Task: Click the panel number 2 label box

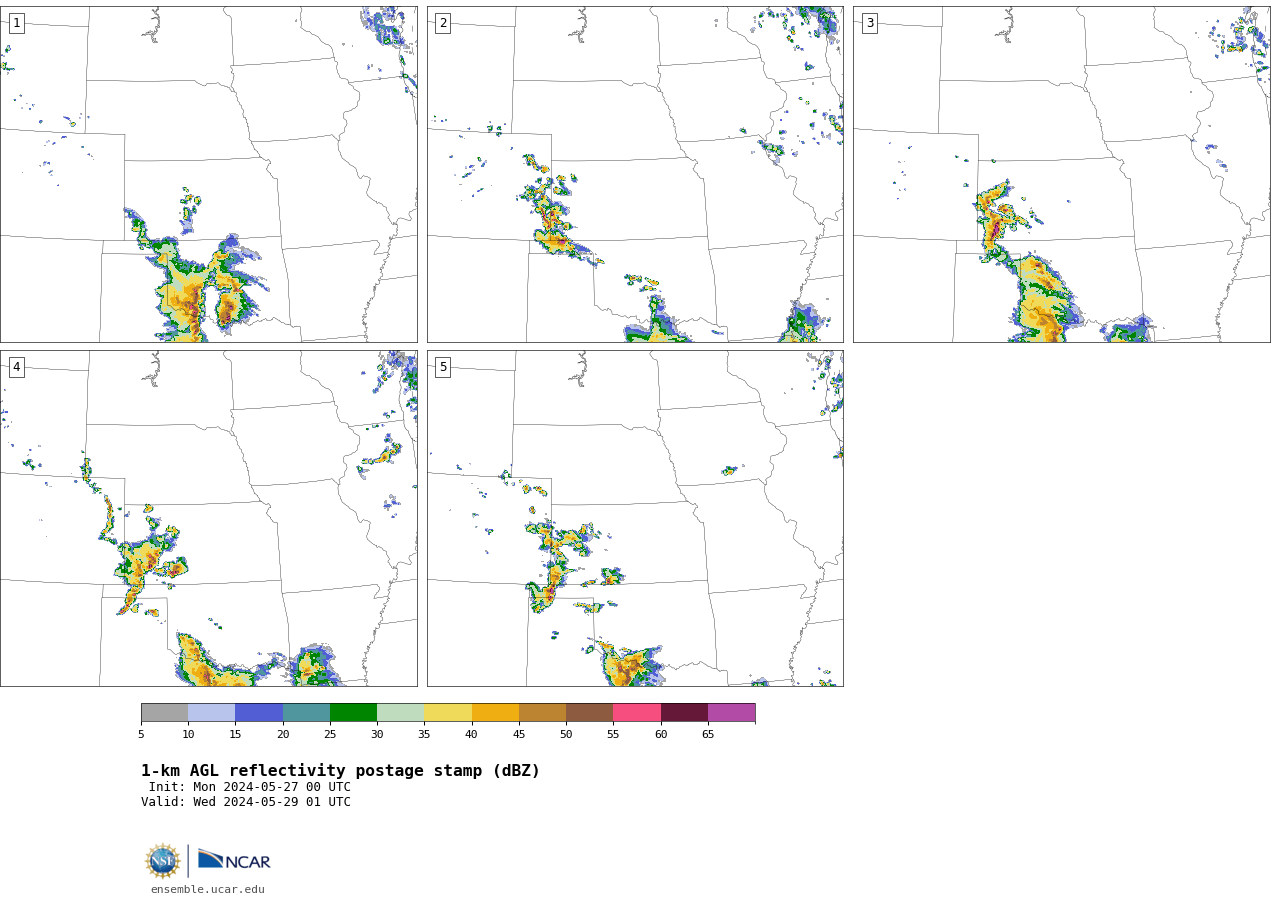Action: tap(443, 23)
